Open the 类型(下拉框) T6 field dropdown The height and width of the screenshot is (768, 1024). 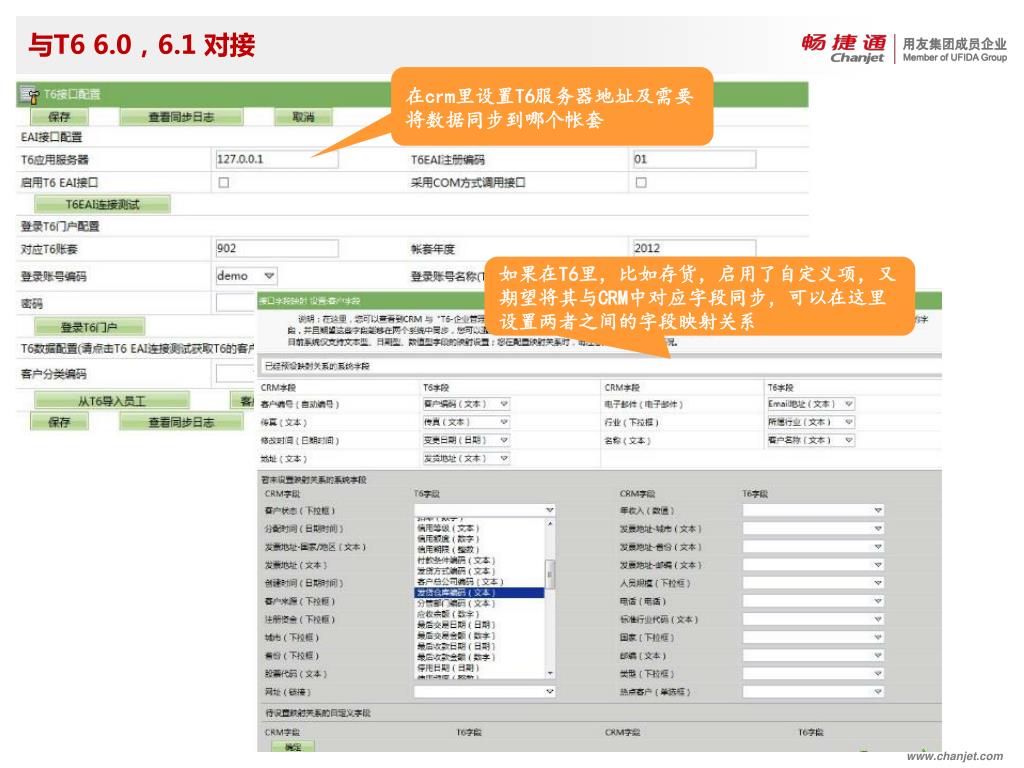coord(878,673)
